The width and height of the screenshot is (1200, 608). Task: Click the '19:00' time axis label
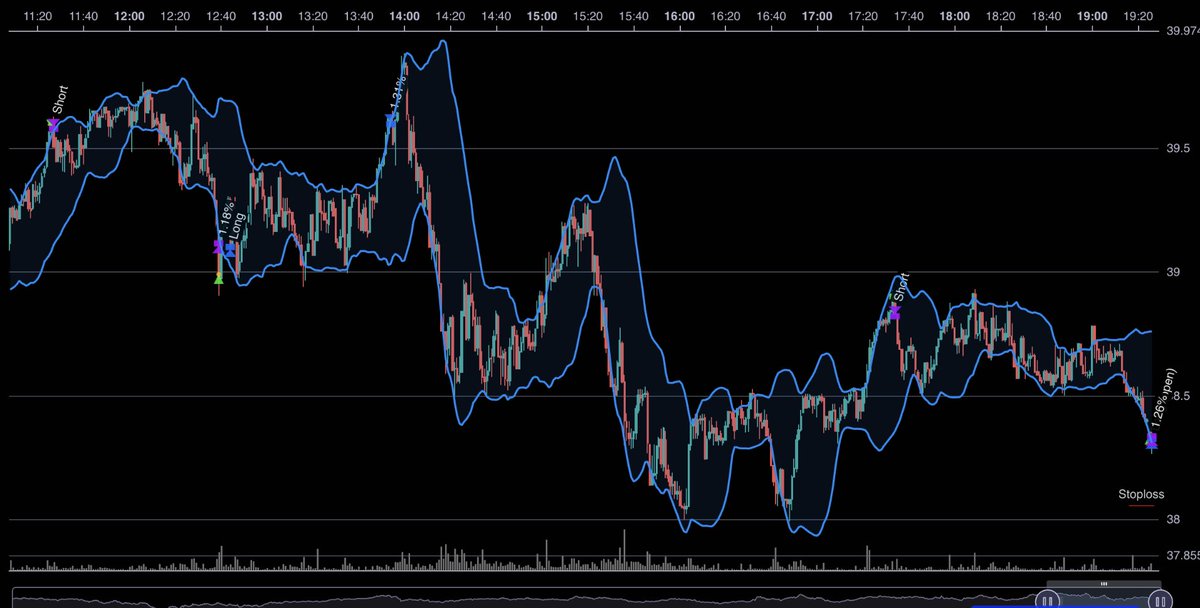point(1092,17)
